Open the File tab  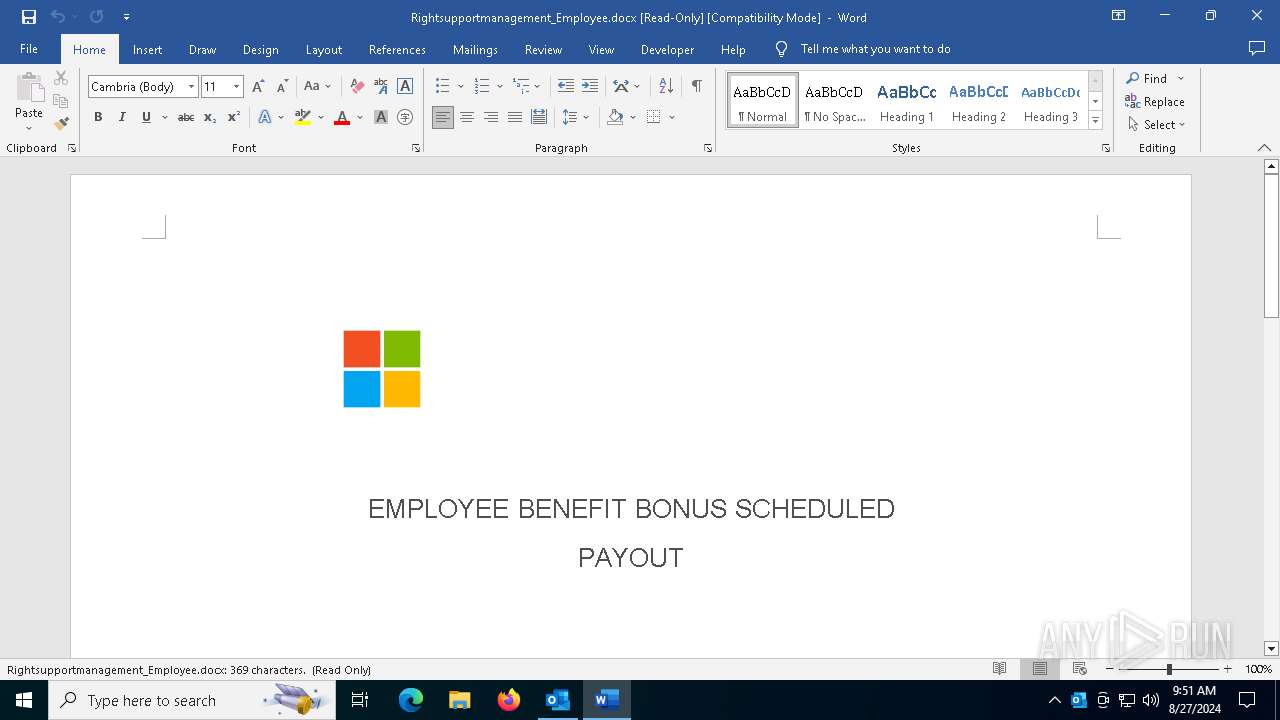click(x=29, y=49)
